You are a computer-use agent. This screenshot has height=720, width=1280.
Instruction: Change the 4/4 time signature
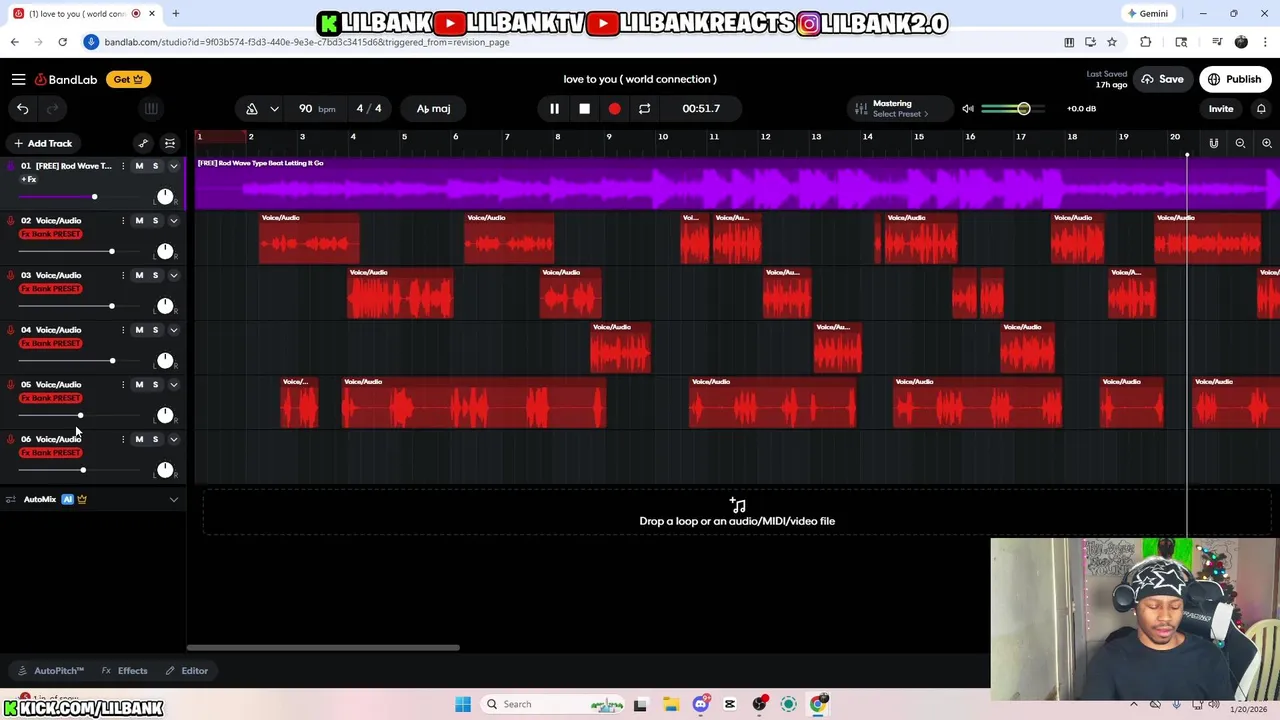point(369,108)
